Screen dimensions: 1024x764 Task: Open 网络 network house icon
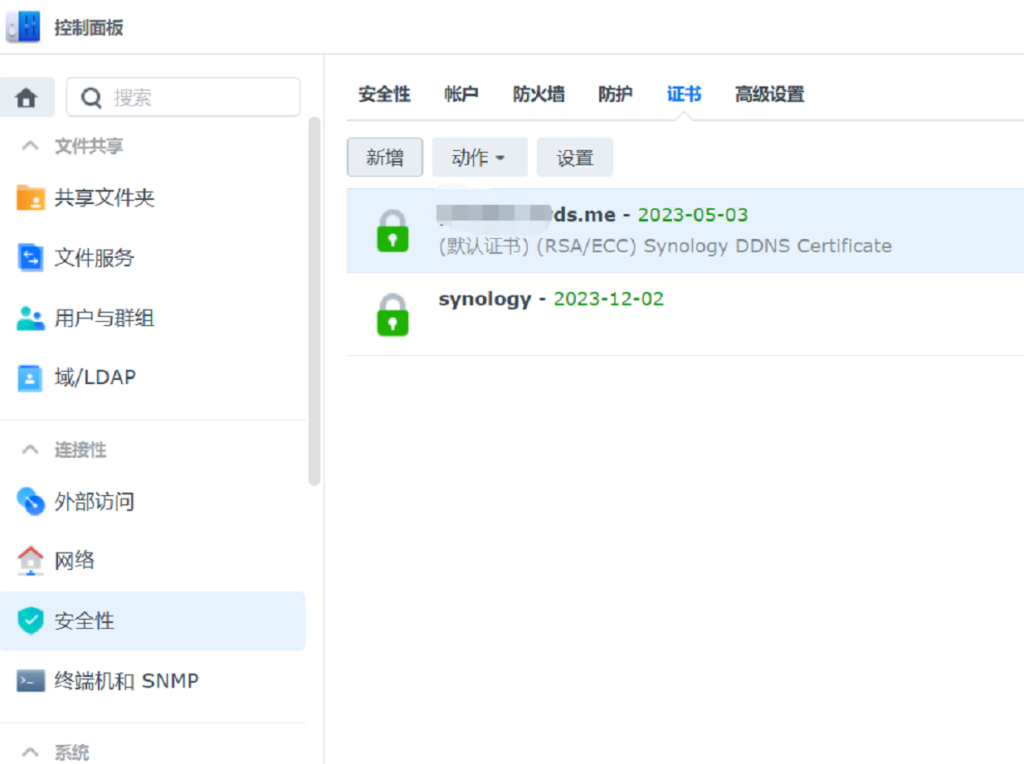coord(31,560)
